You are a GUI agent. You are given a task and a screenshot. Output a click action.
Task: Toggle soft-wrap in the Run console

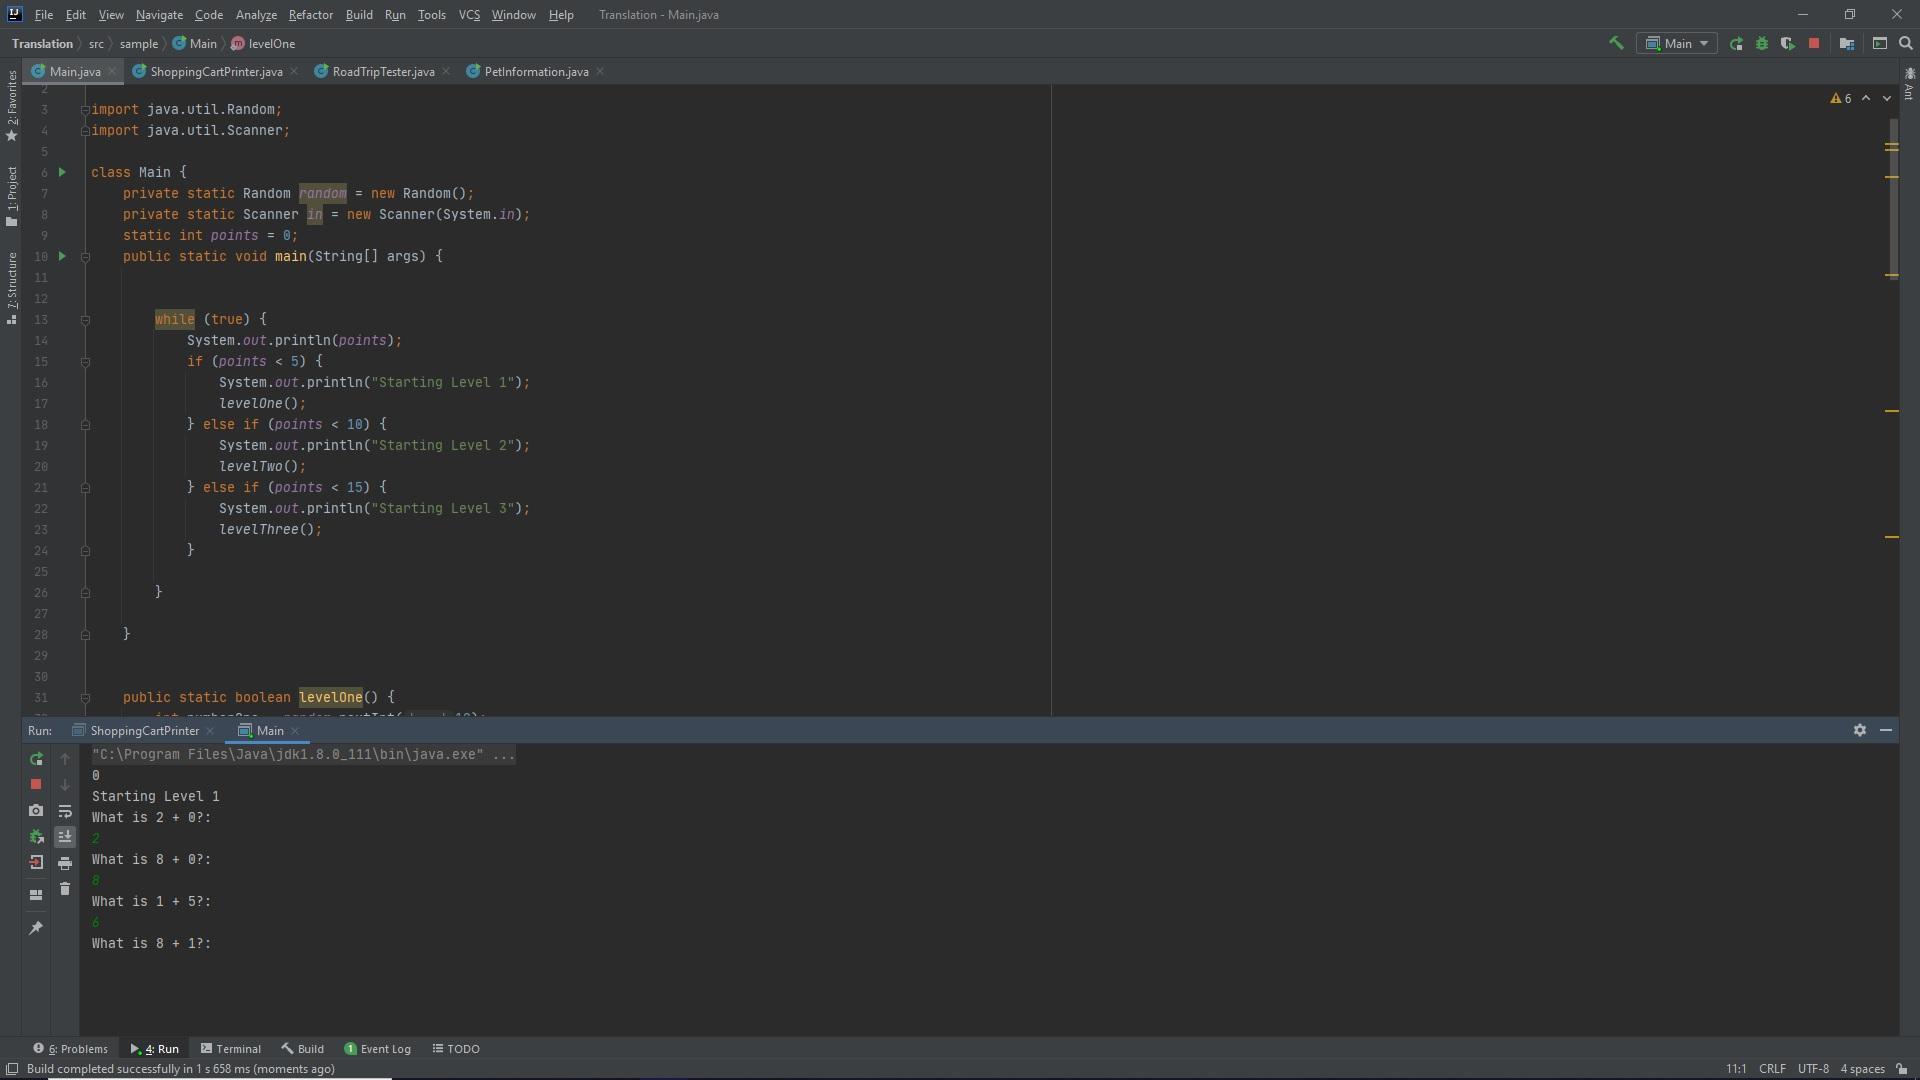tap(65, 811)
